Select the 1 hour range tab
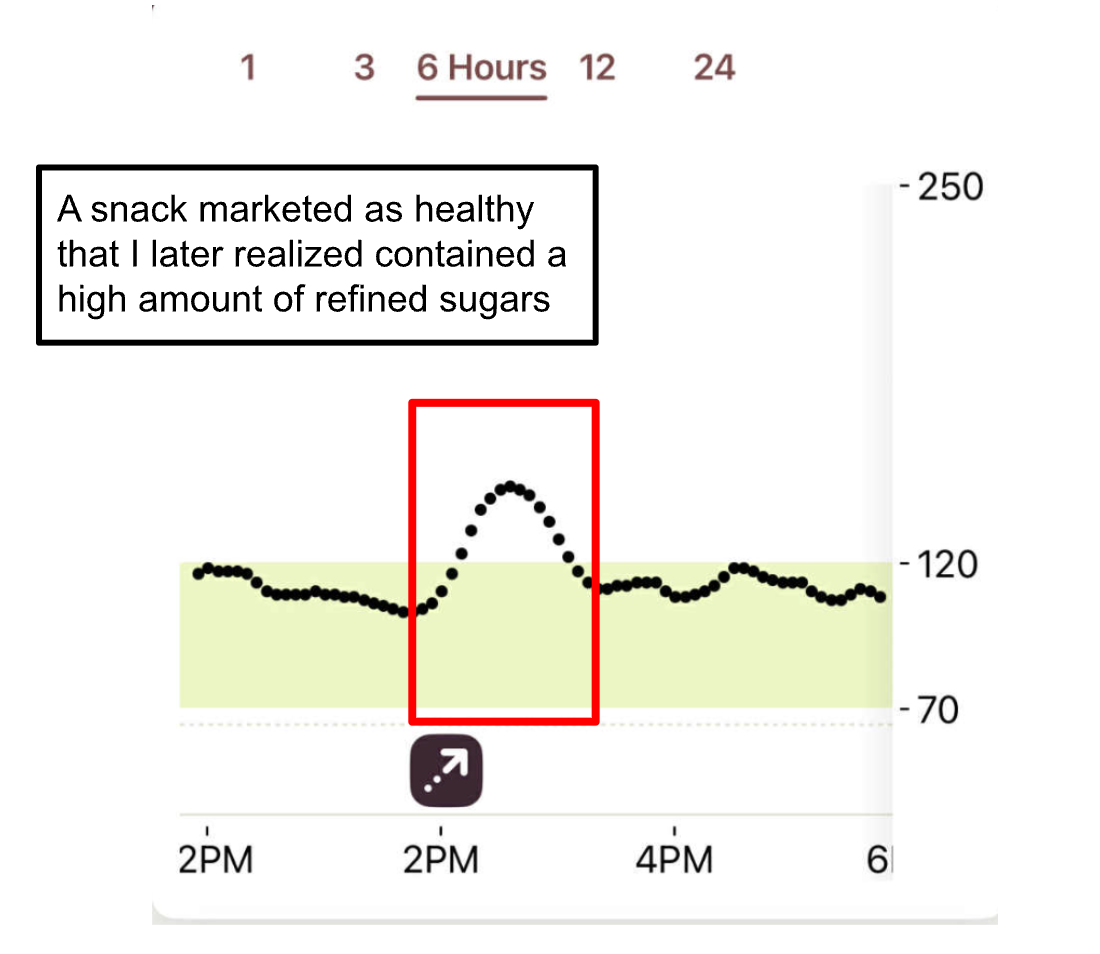The image size is (1100, 954). (x=248, y=68)
